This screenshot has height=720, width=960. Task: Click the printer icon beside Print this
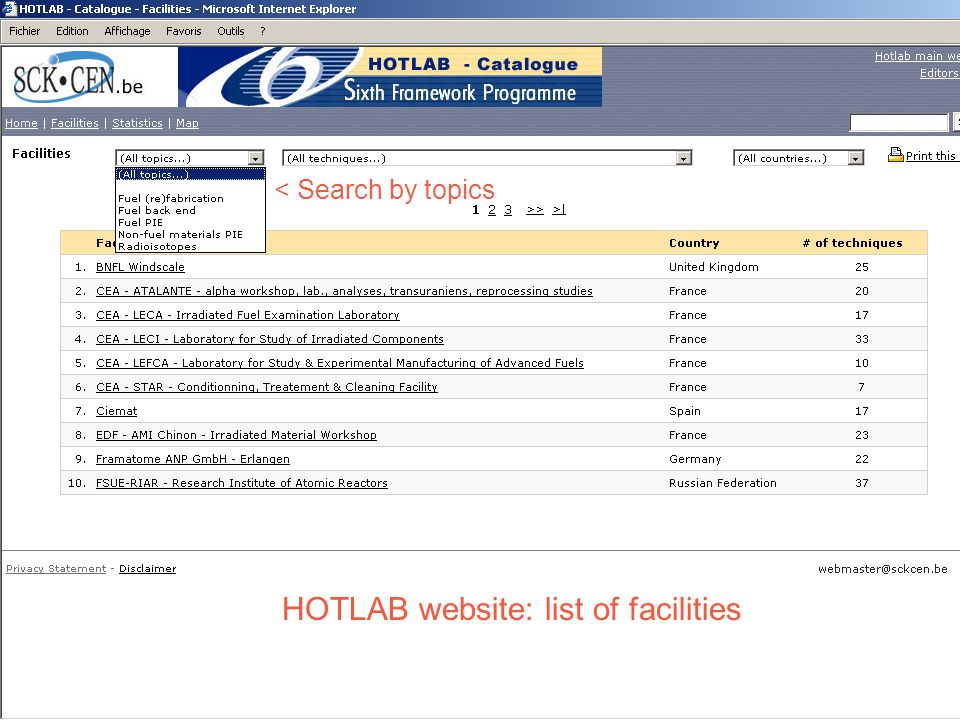896,155
